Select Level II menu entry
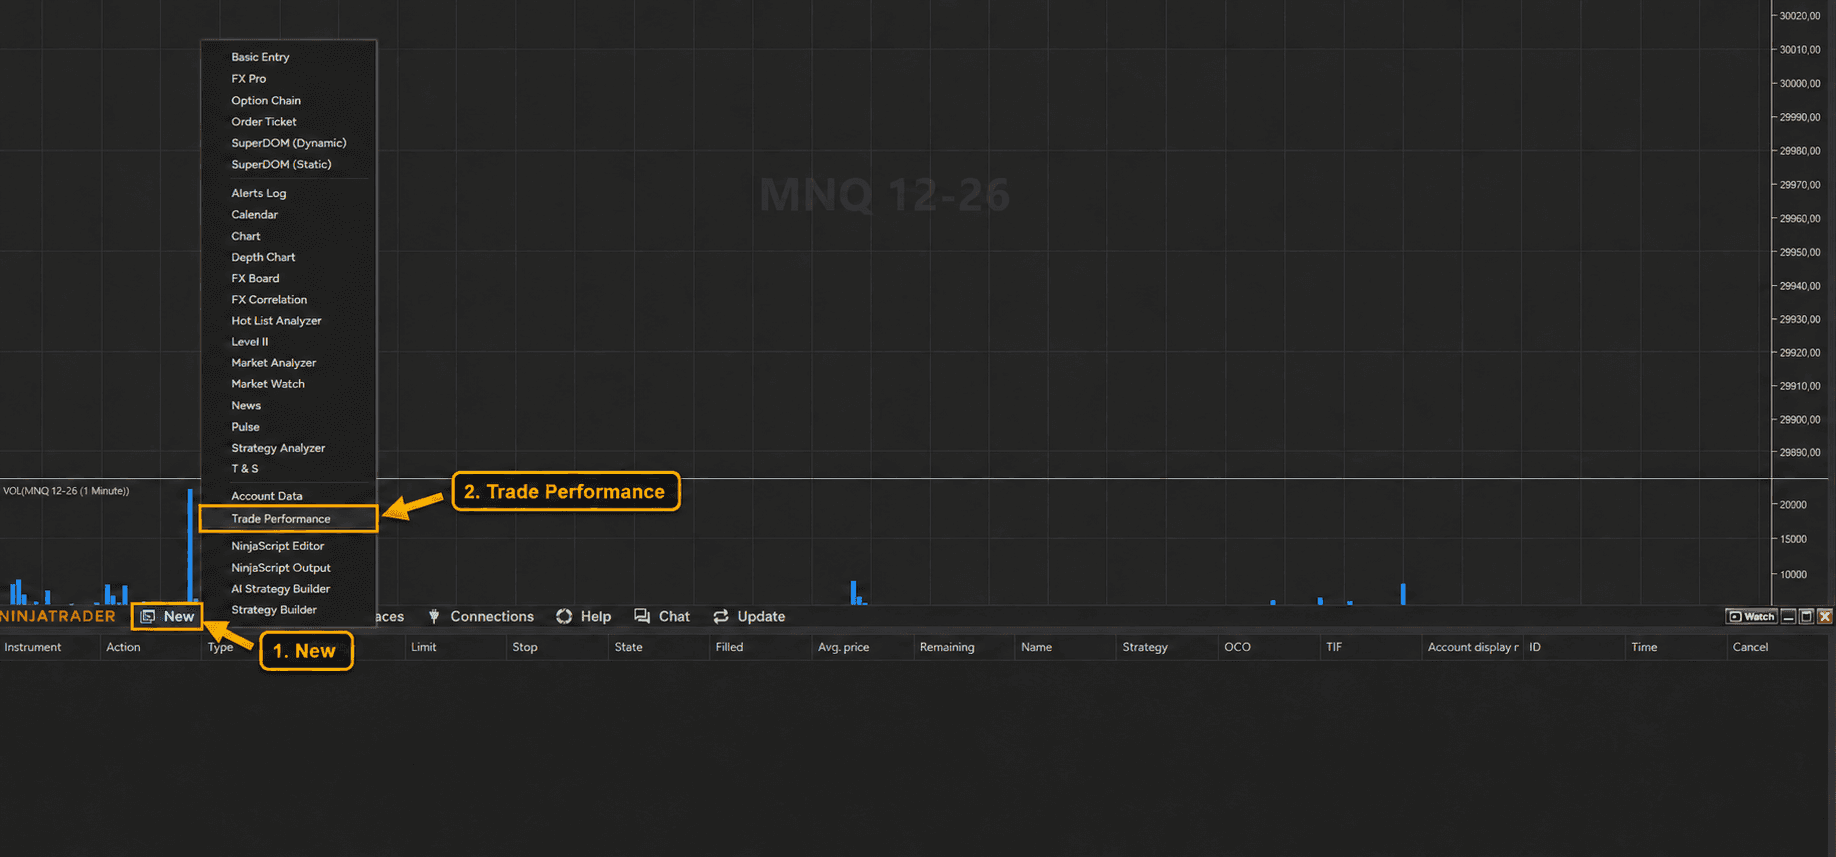 250,341
